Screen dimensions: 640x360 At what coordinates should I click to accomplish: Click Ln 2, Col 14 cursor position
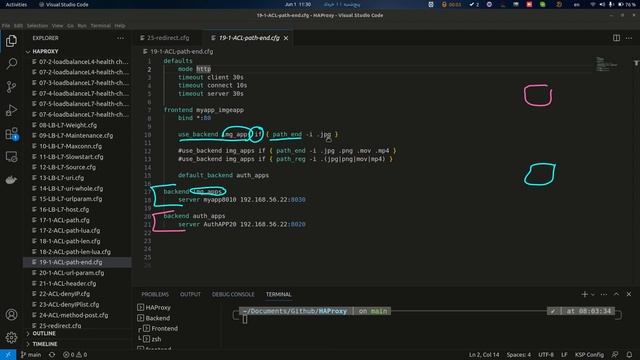click(x=484, y=355)
